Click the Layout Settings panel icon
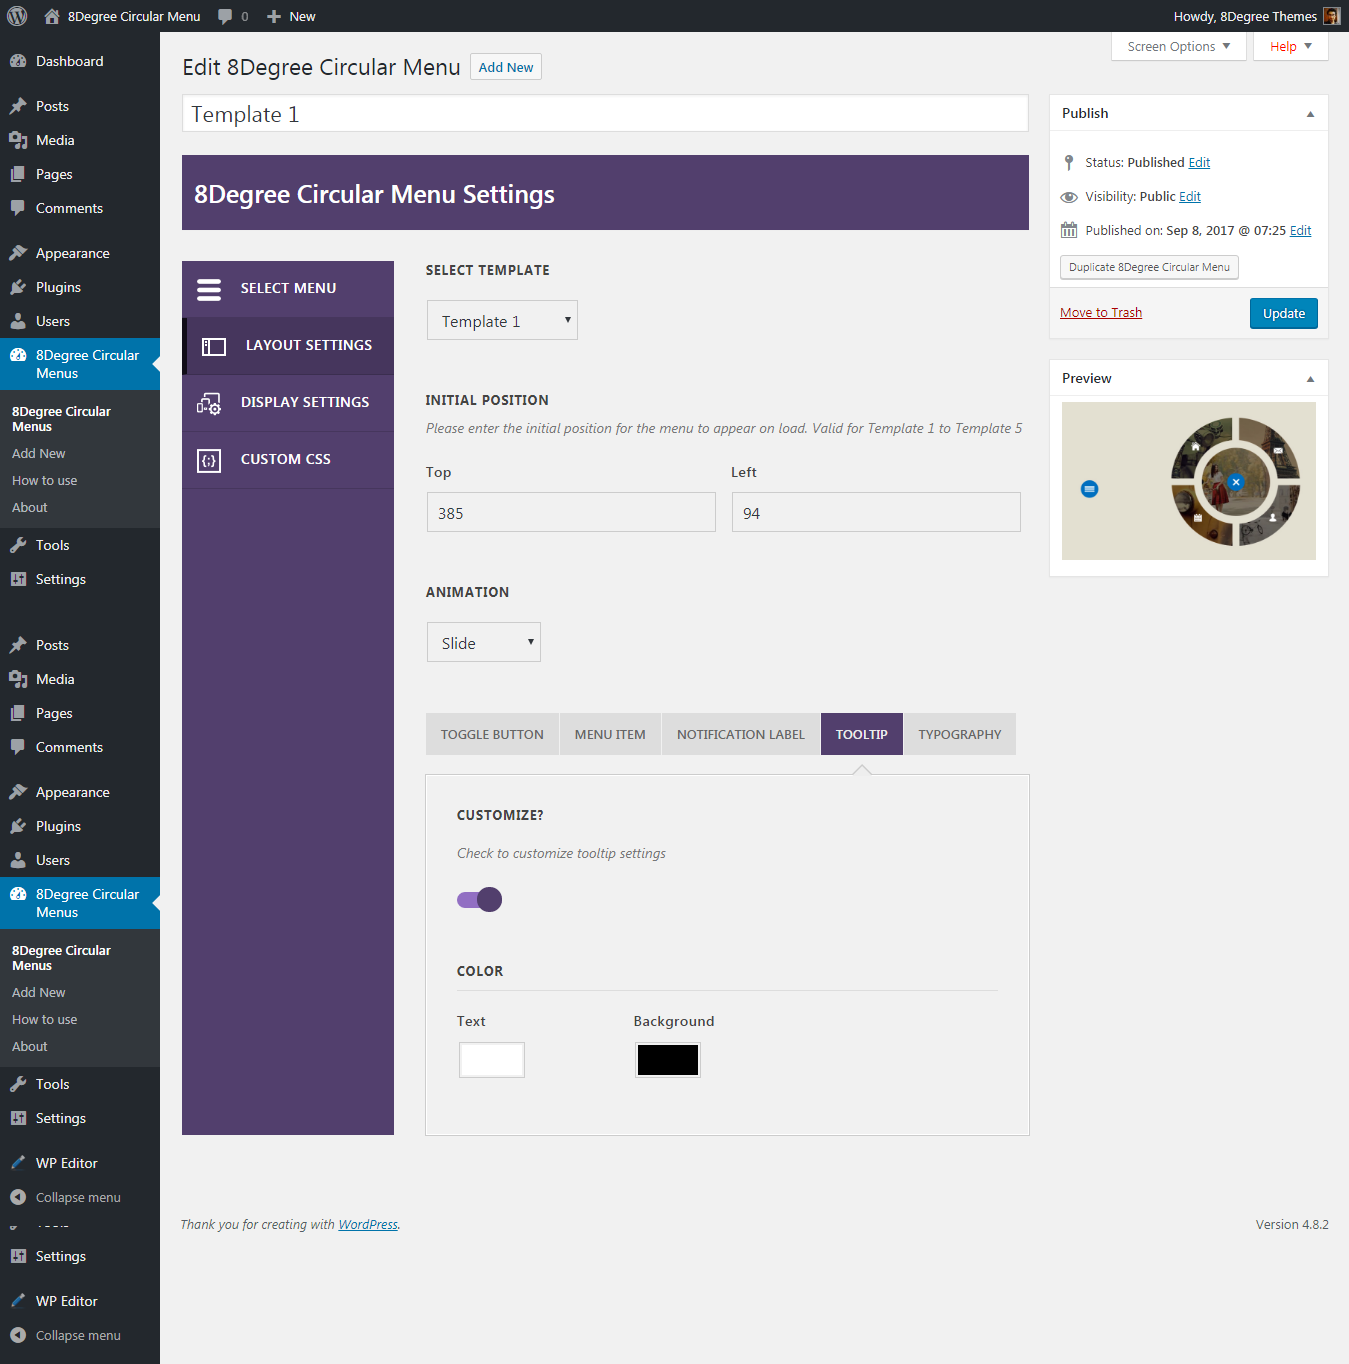 (x=214, y=346)
